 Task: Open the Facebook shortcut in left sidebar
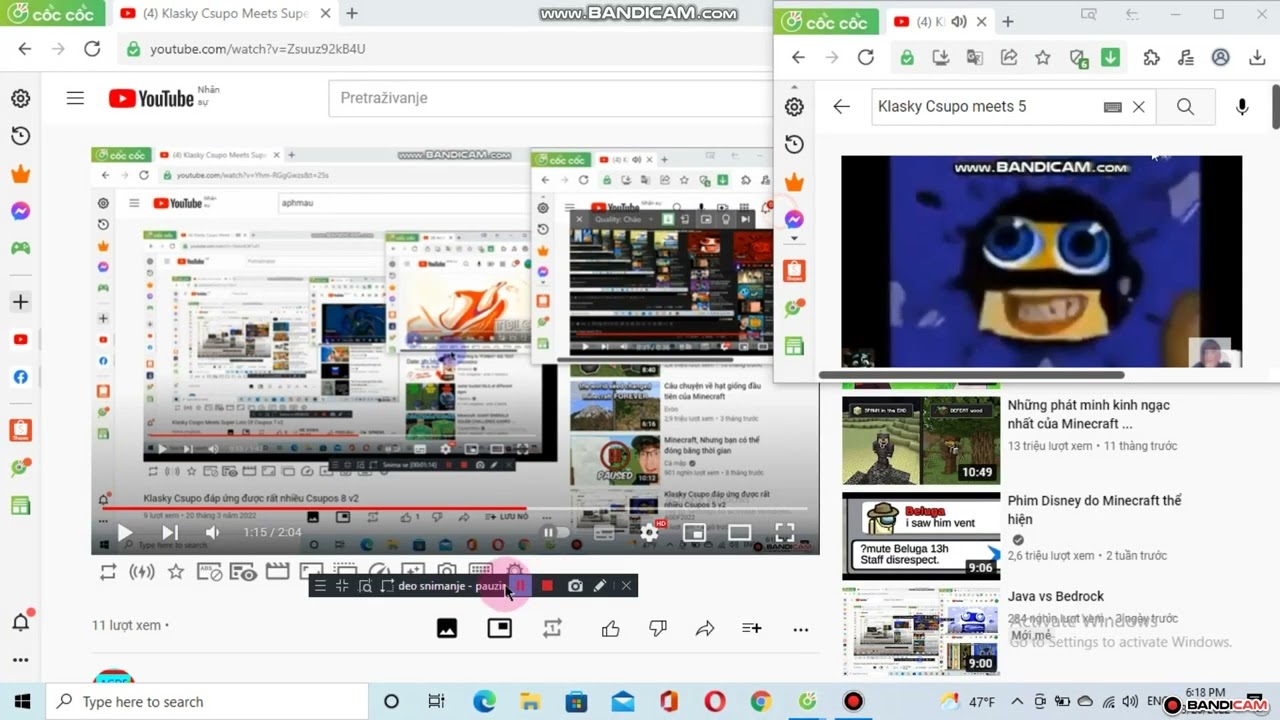[20, 377]
